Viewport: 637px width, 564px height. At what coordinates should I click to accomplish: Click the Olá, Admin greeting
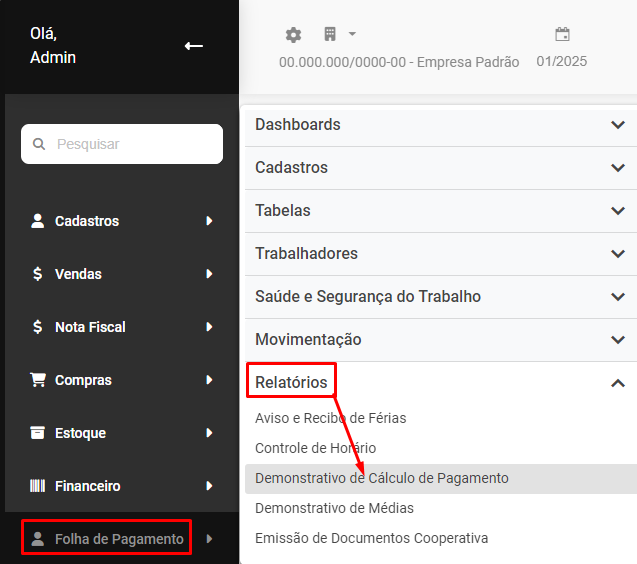pos(53,45)
